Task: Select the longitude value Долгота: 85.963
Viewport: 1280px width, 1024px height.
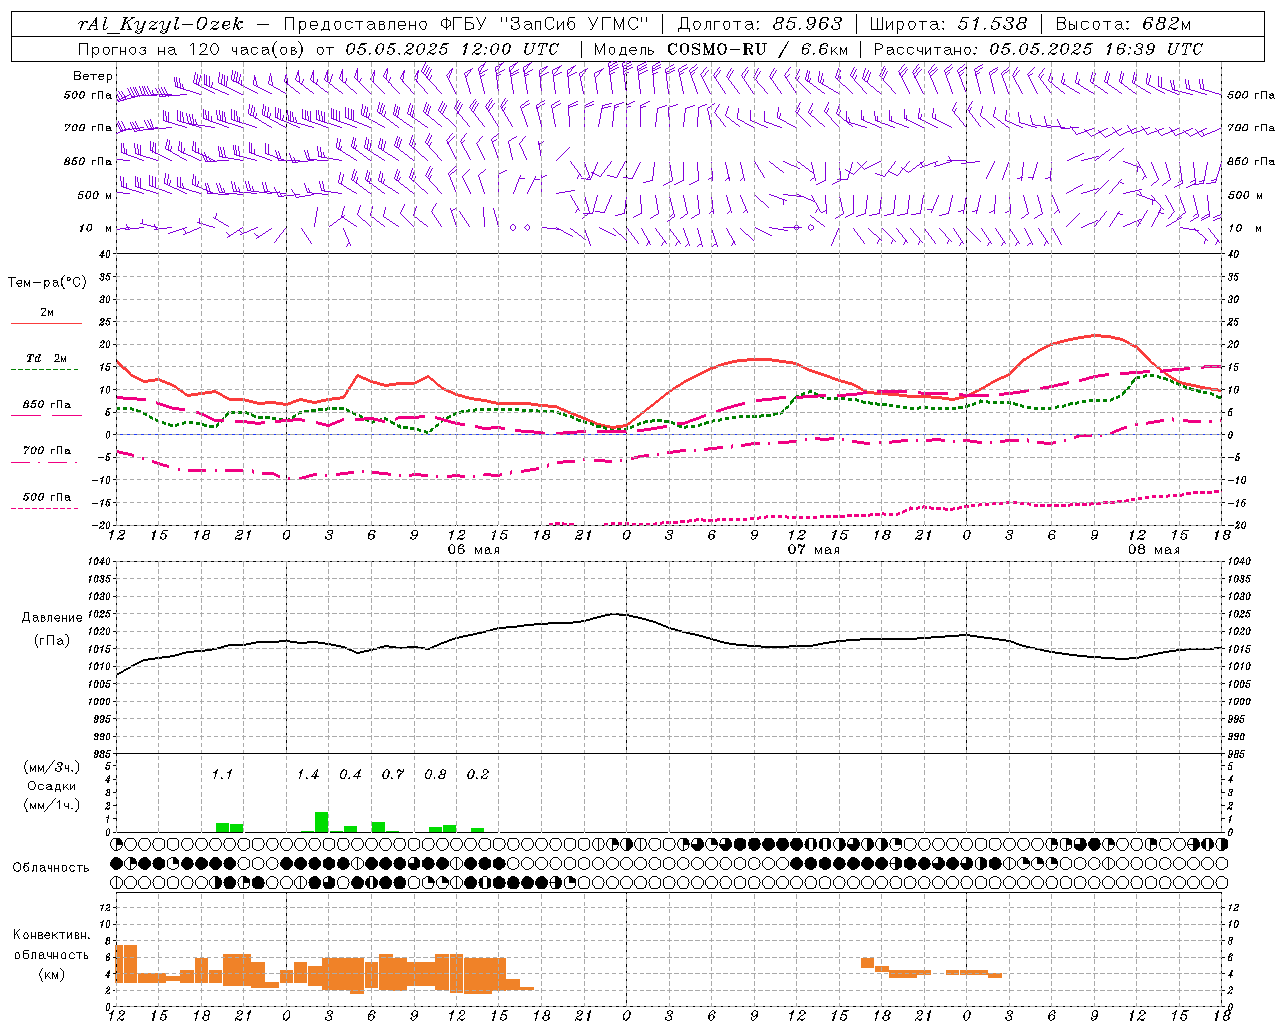Action: coord(760,24)
